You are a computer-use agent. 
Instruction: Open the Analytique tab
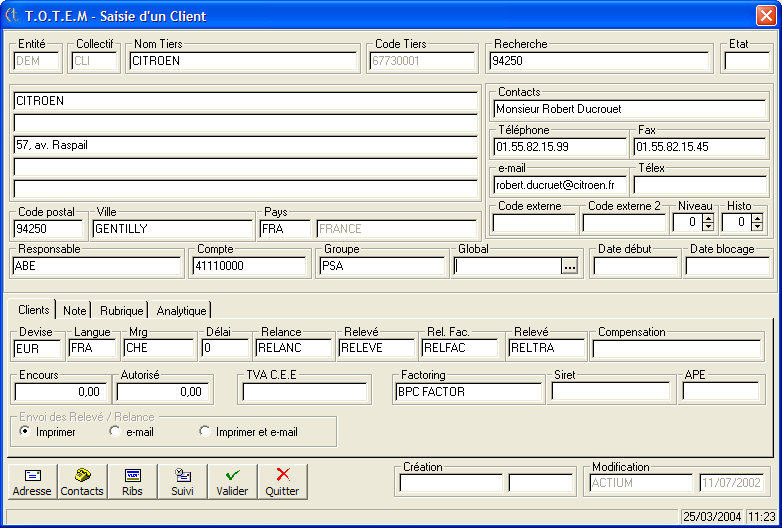pos(181,311)
